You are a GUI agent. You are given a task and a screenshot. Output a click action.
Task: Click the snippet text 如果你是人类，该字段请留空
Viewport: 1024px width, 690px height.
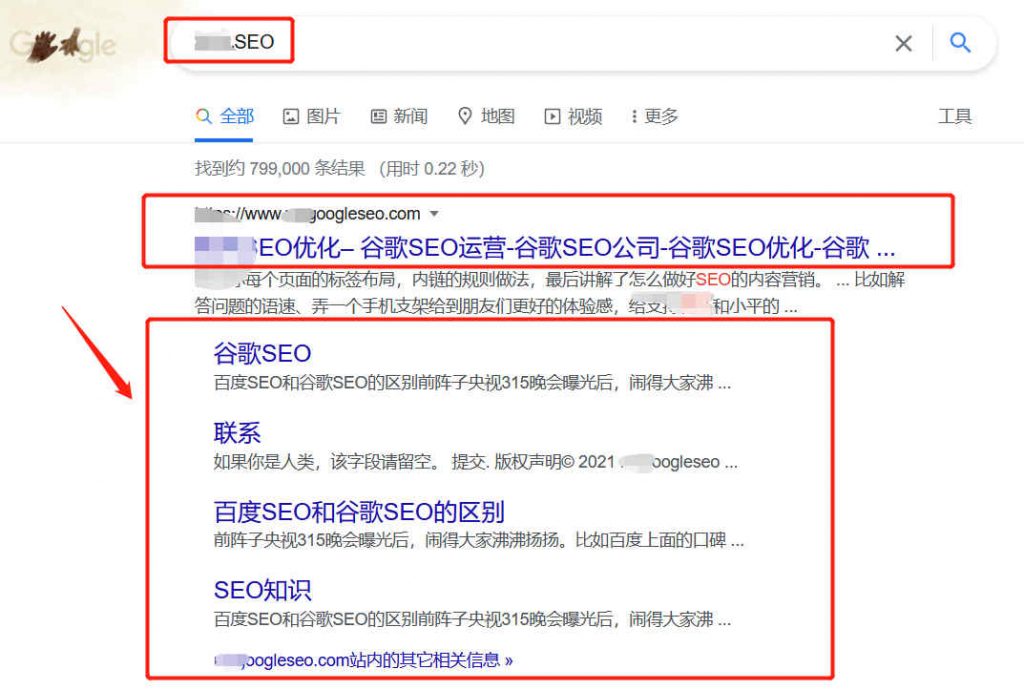(x=327, y=462)
